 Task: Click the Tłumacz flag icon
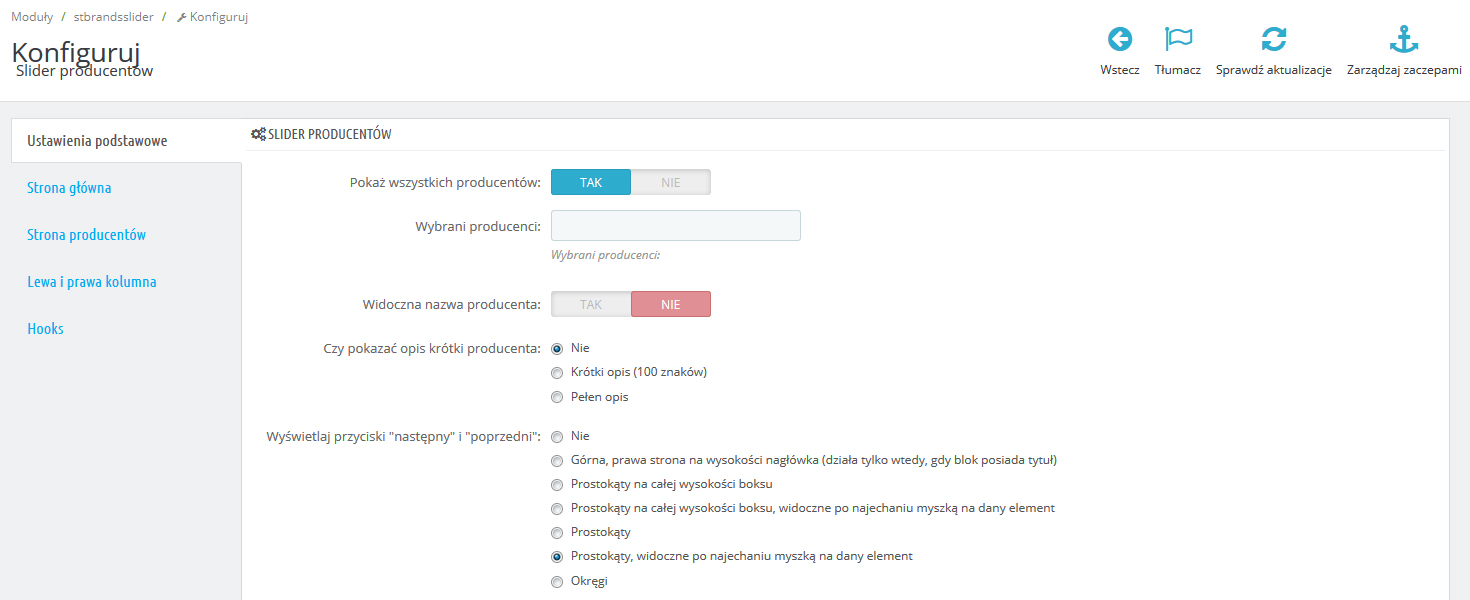1178,40
